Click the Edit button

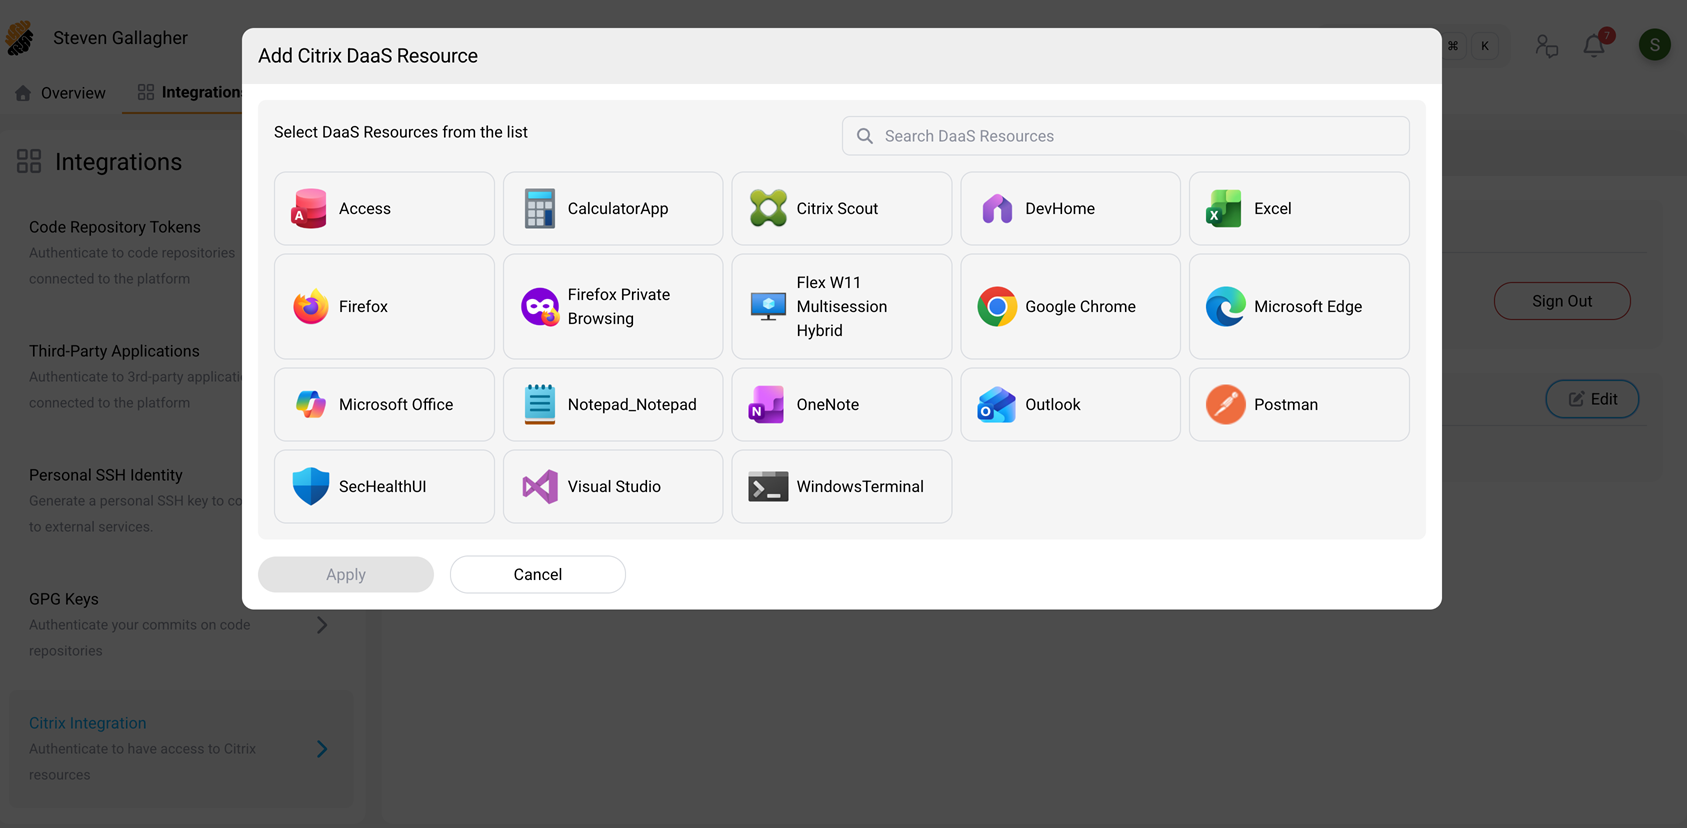1592,399
